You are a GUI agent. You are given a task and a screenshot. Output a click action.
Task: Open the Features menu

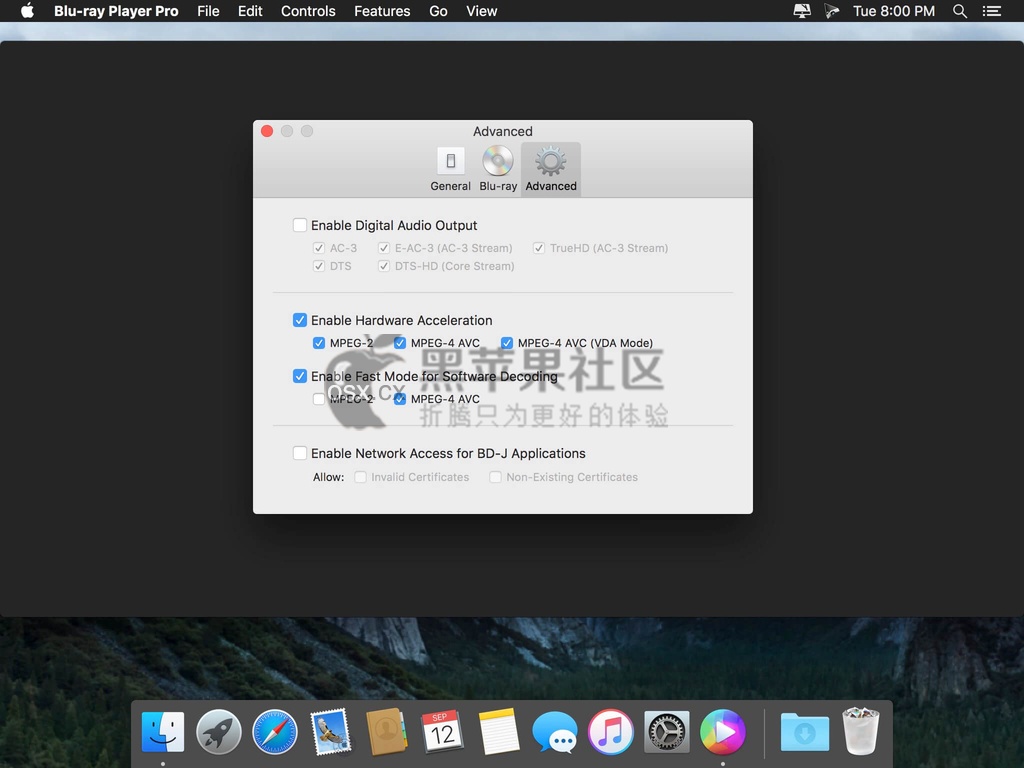point(382,11)
